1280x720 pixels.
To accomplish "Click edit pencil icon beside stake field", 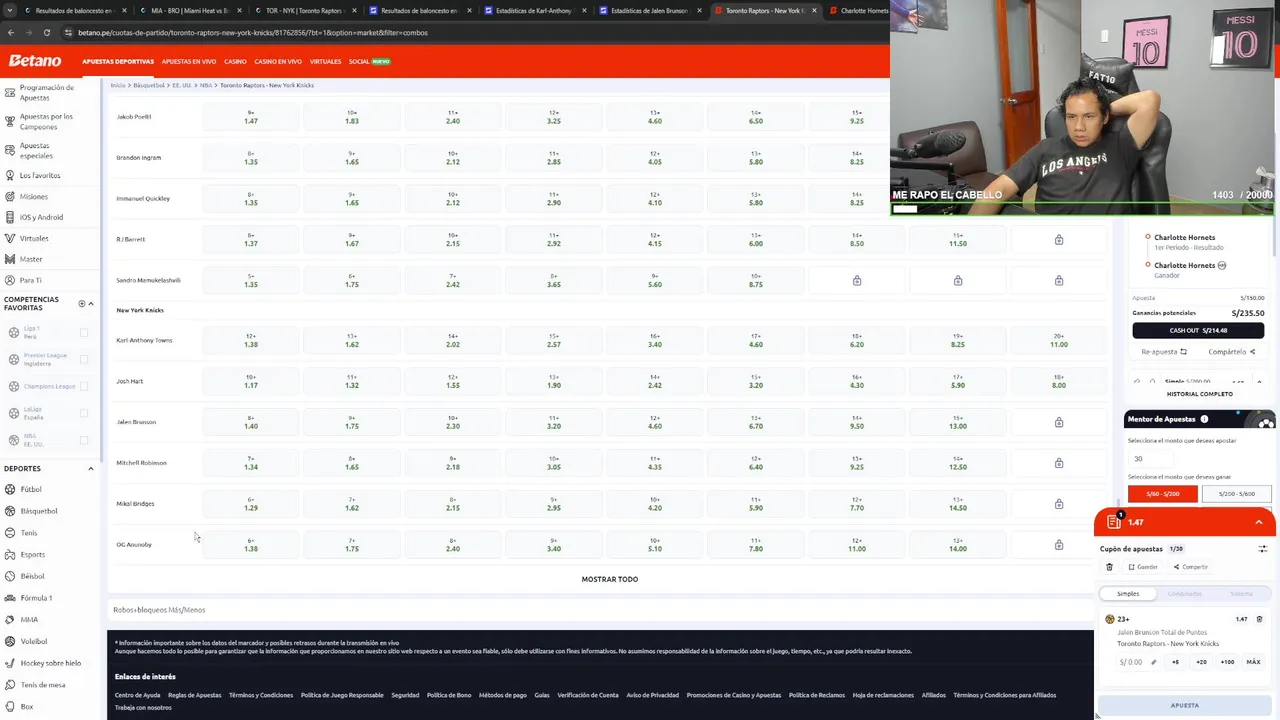I will (x=1153, y=662).
